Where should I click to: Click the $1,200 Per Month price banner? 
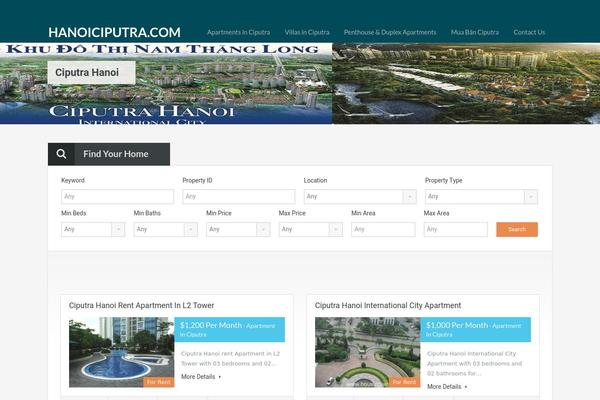[230, 330]
